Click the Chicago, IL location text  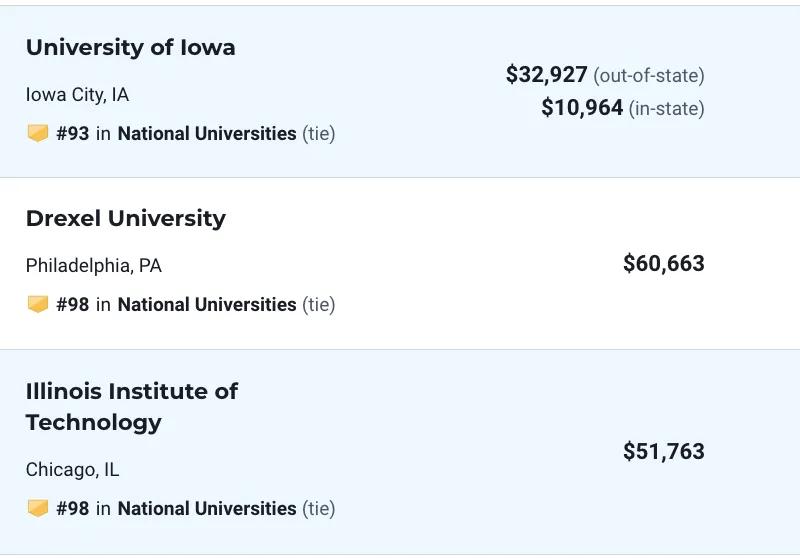72,470
